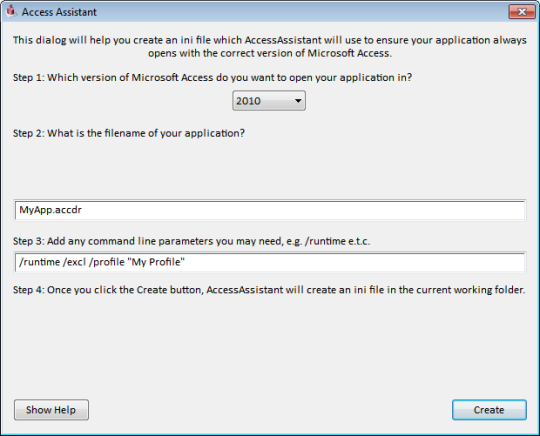Click the Access Assistant title bar text
This screenshot has width=540, height=436.
59,12
